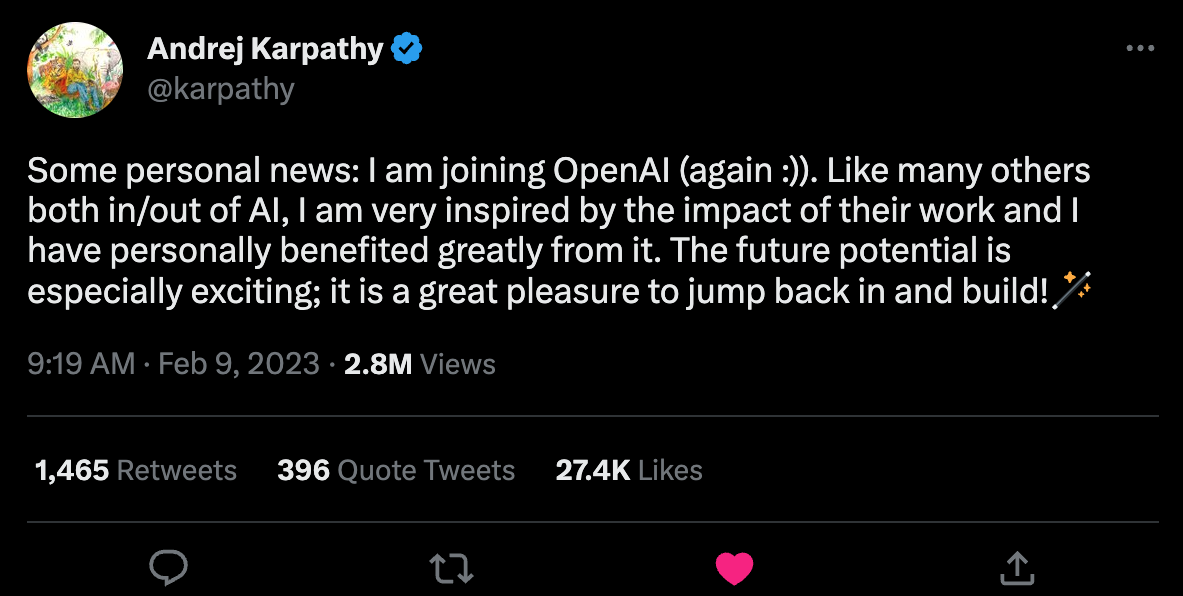
Task: Show the 1,465 Retweets list
Action: coord(136,471)
